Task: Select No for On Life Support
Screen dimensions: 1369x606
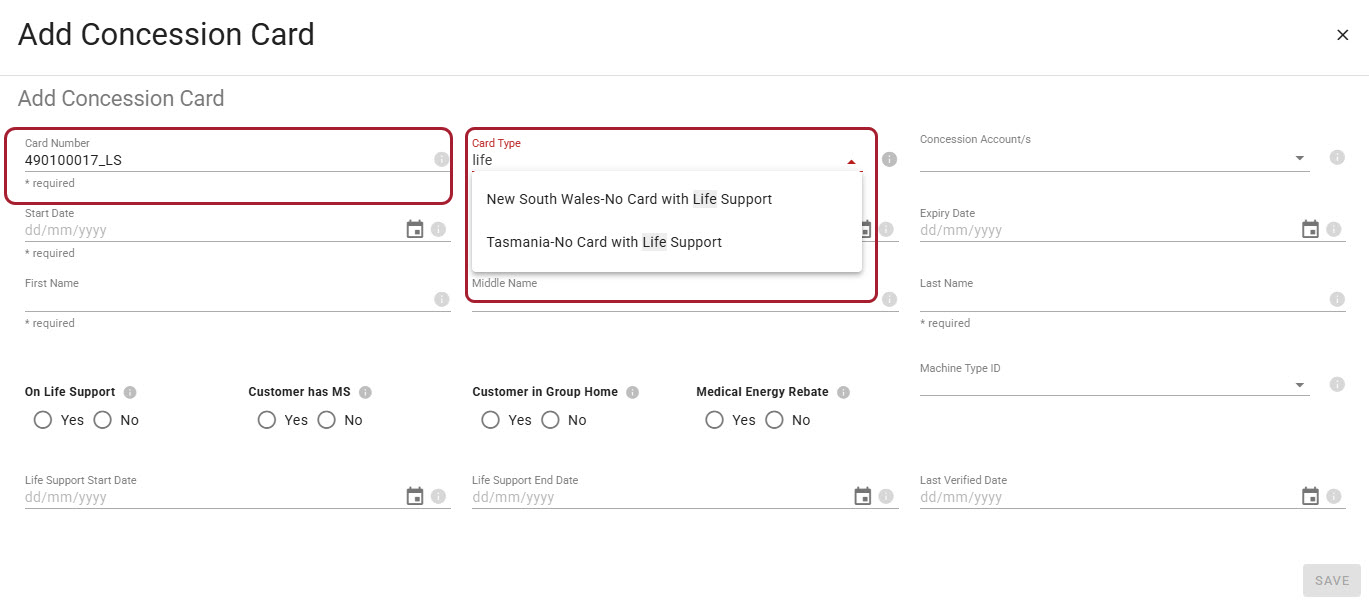Action: tap(102, 420)
